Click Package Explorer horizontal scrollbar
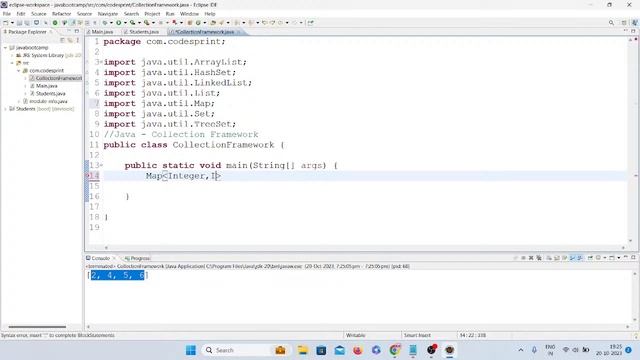640x360 pixels. (37, 327)
